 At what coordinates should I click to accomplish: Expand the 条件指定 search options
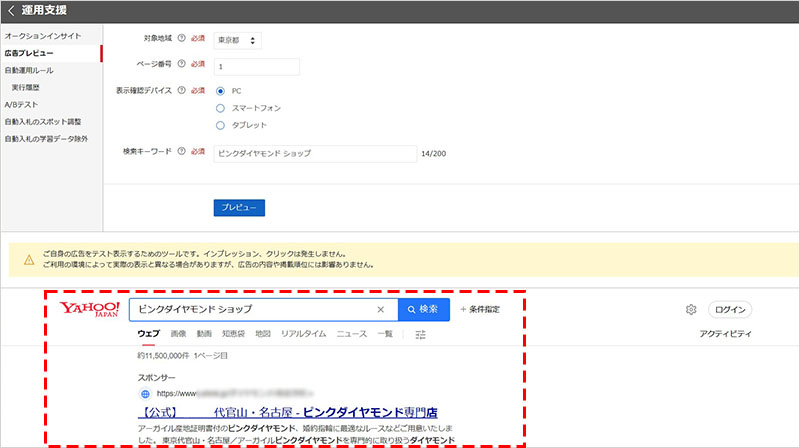(480, 310)
